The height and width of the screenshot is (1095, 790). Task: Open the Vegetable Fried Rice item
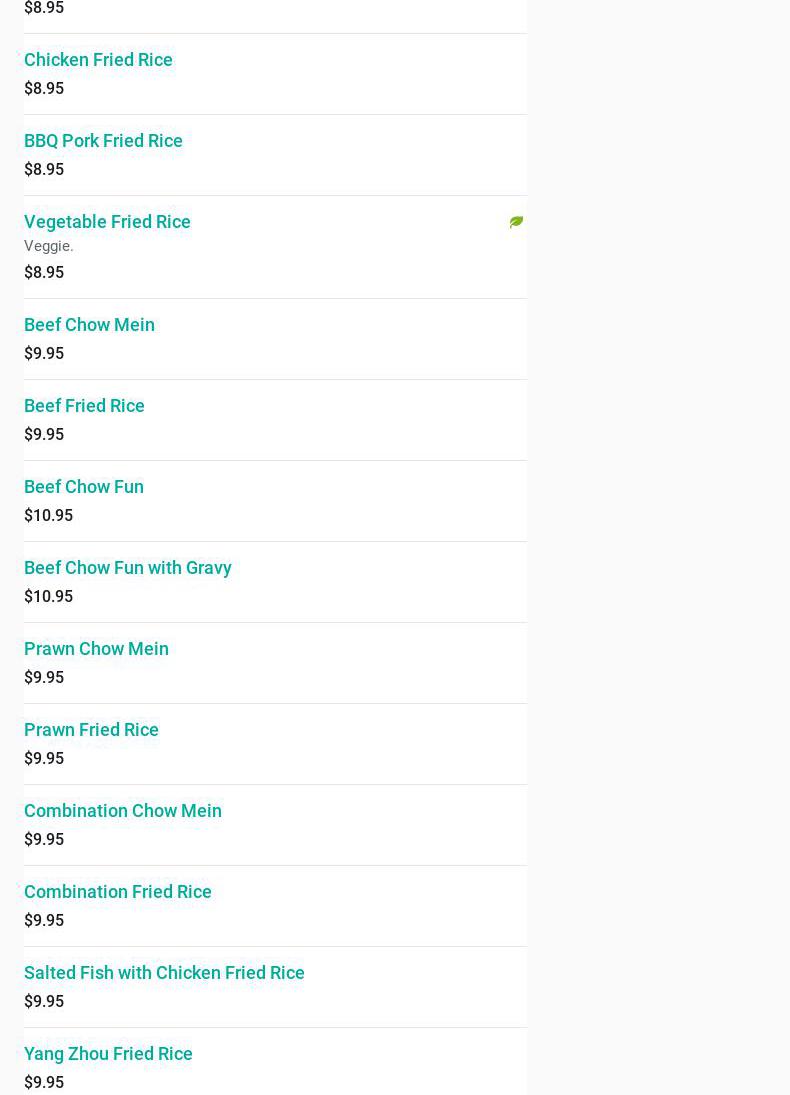coord(107,222)
